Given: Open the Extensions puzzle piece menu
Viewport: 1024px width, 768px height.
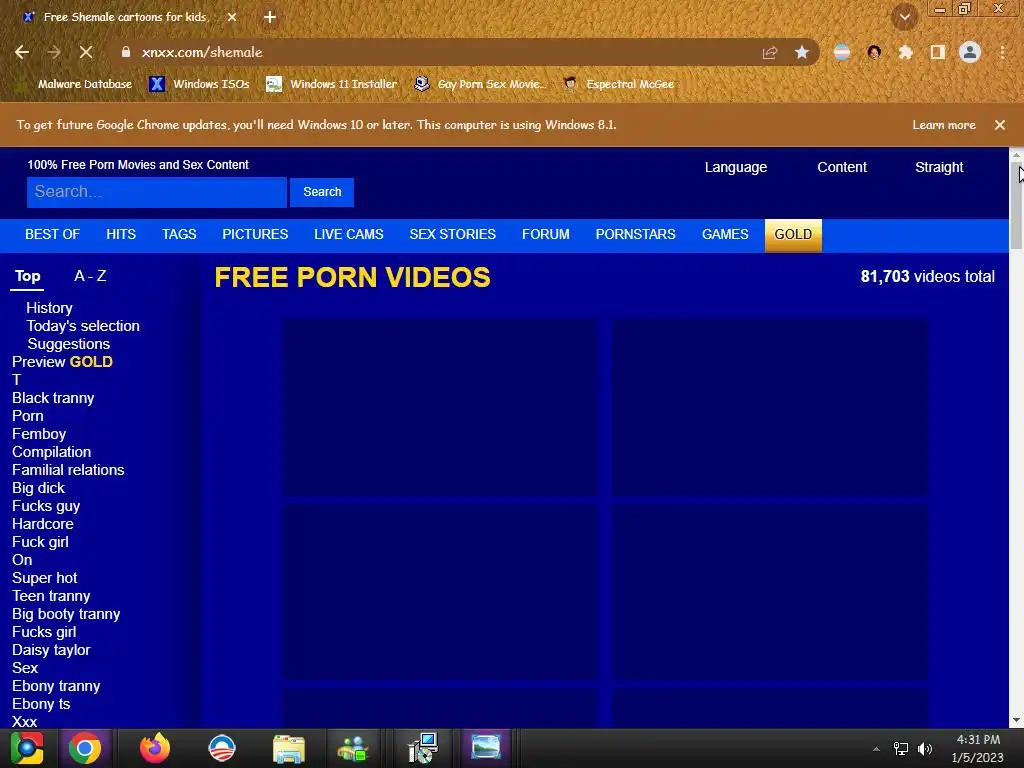Looking at the screenshot, I should point(905,52).
